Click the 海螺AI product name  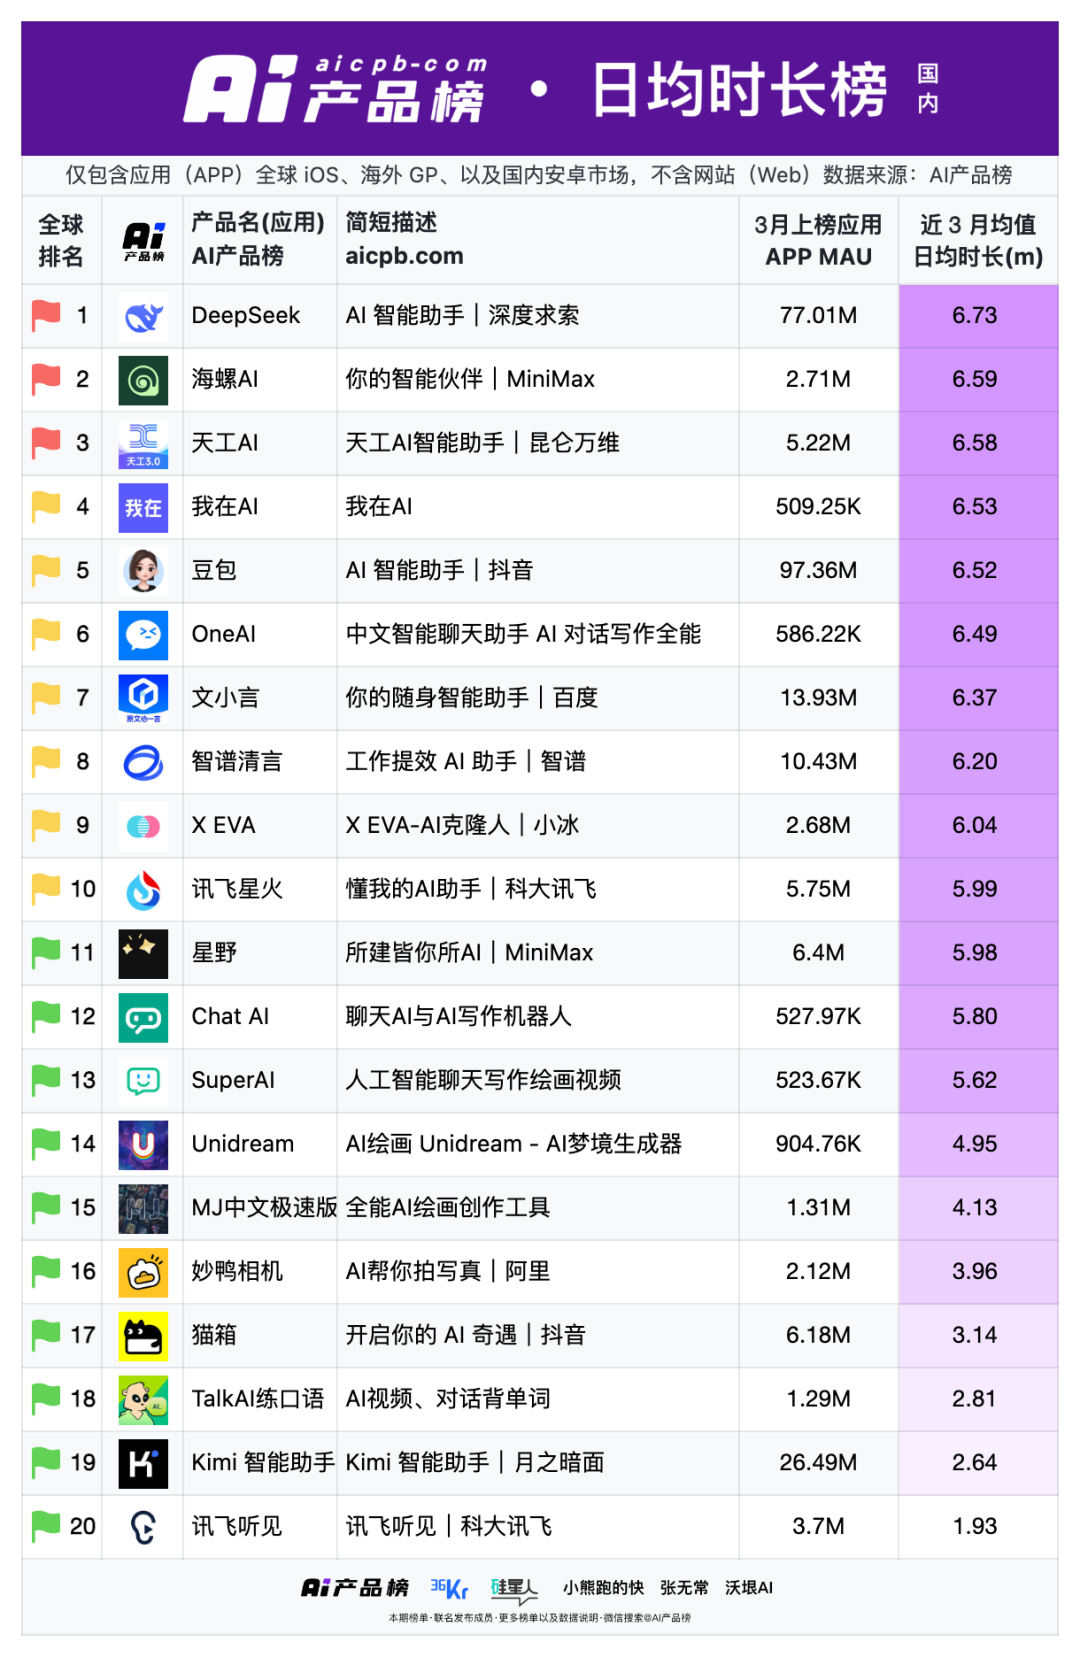pos(225,379)
